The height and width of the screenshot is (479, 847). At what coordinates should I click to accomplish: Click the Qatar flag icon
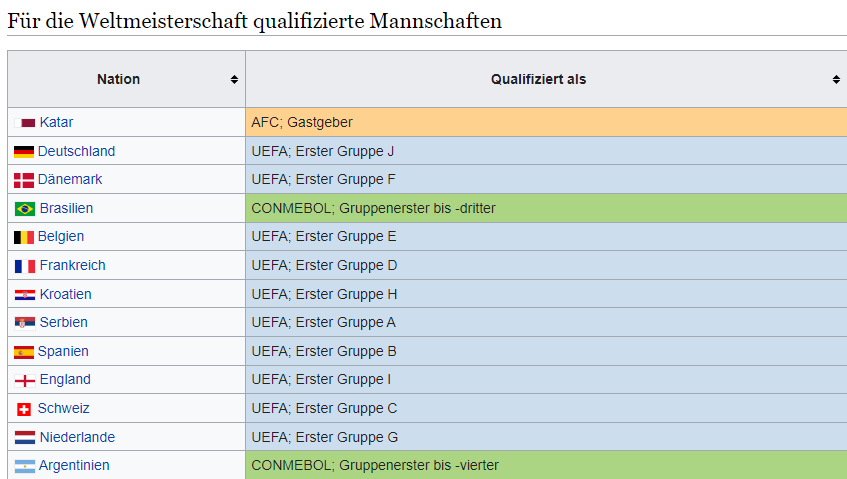point(28,123)
